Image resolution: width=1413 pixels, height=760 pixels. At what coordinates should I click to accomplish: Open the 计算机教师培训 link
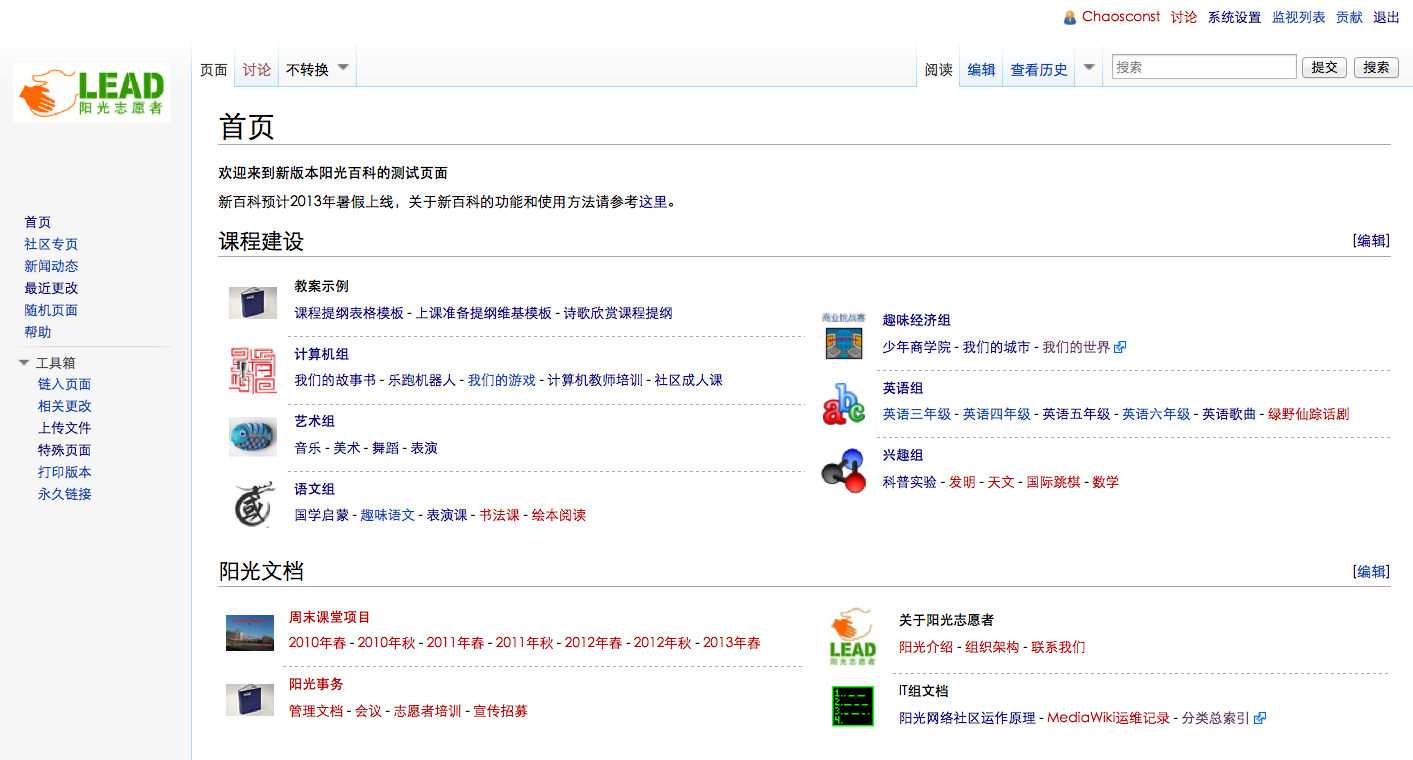coord(595,380)
